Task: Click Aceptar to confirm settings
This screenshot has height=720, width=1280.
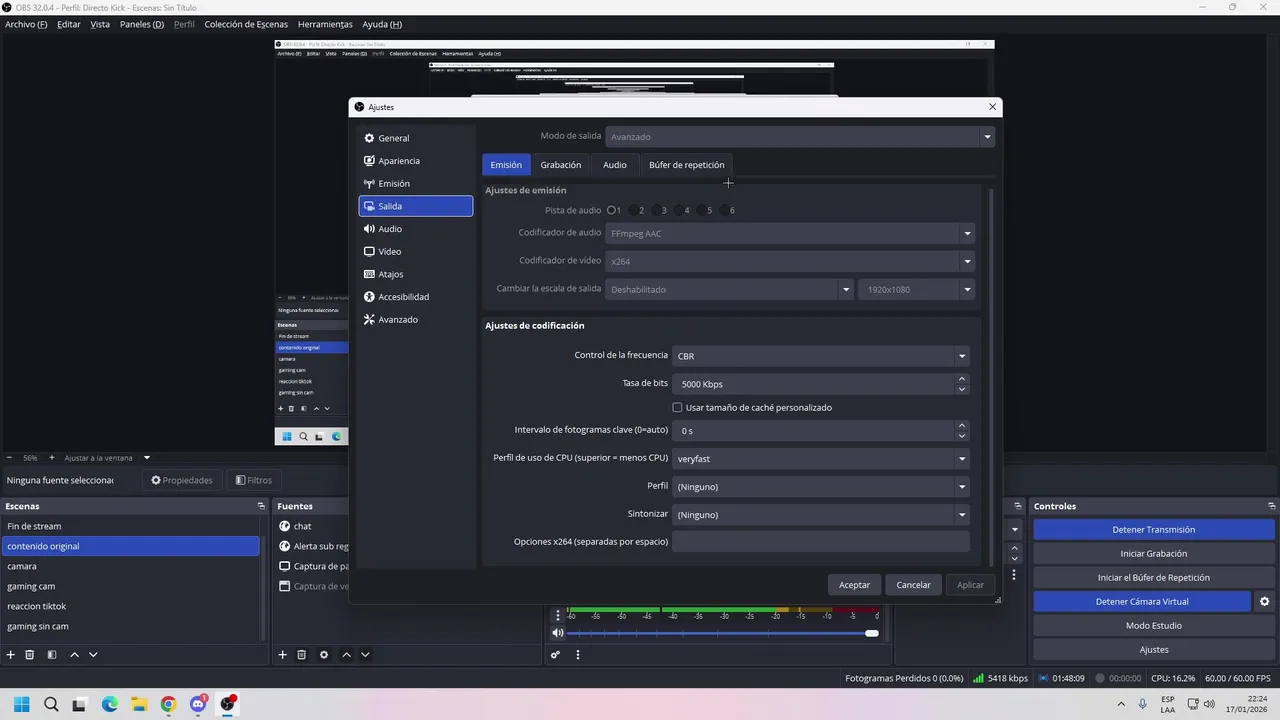Action: (x=854, y=585)
